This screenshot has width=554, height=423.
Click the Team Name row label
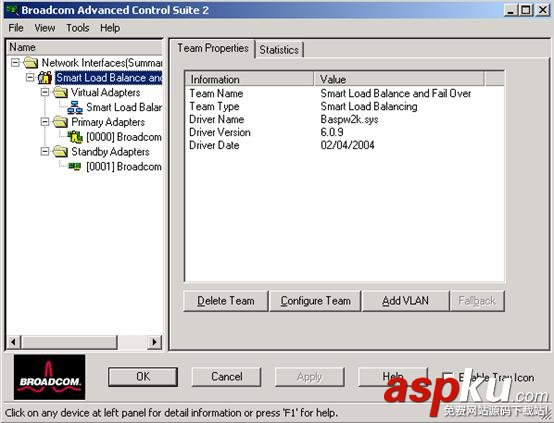[216, 94]
